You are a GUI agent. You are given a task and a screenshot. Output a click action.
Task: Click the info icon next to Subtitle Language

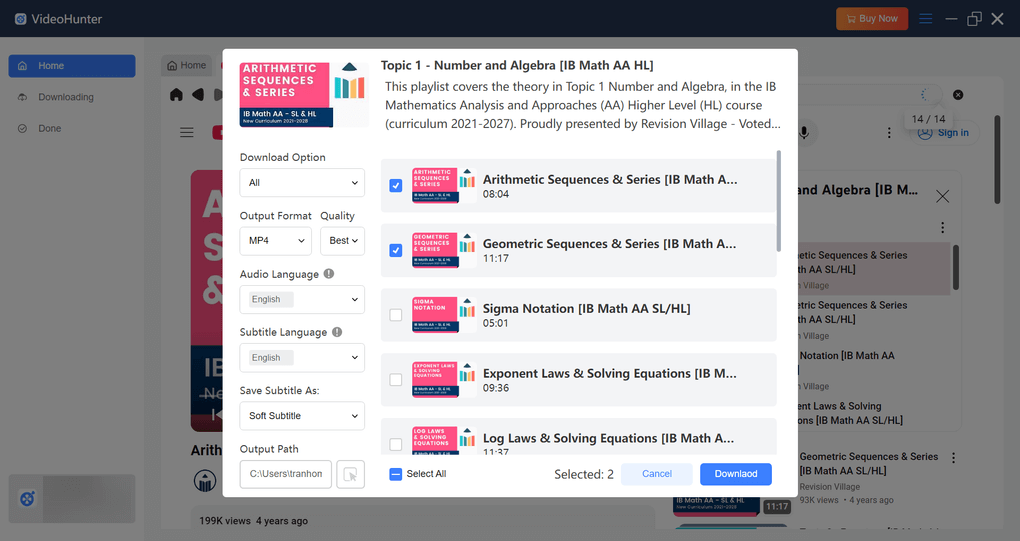tap(337, 332)
